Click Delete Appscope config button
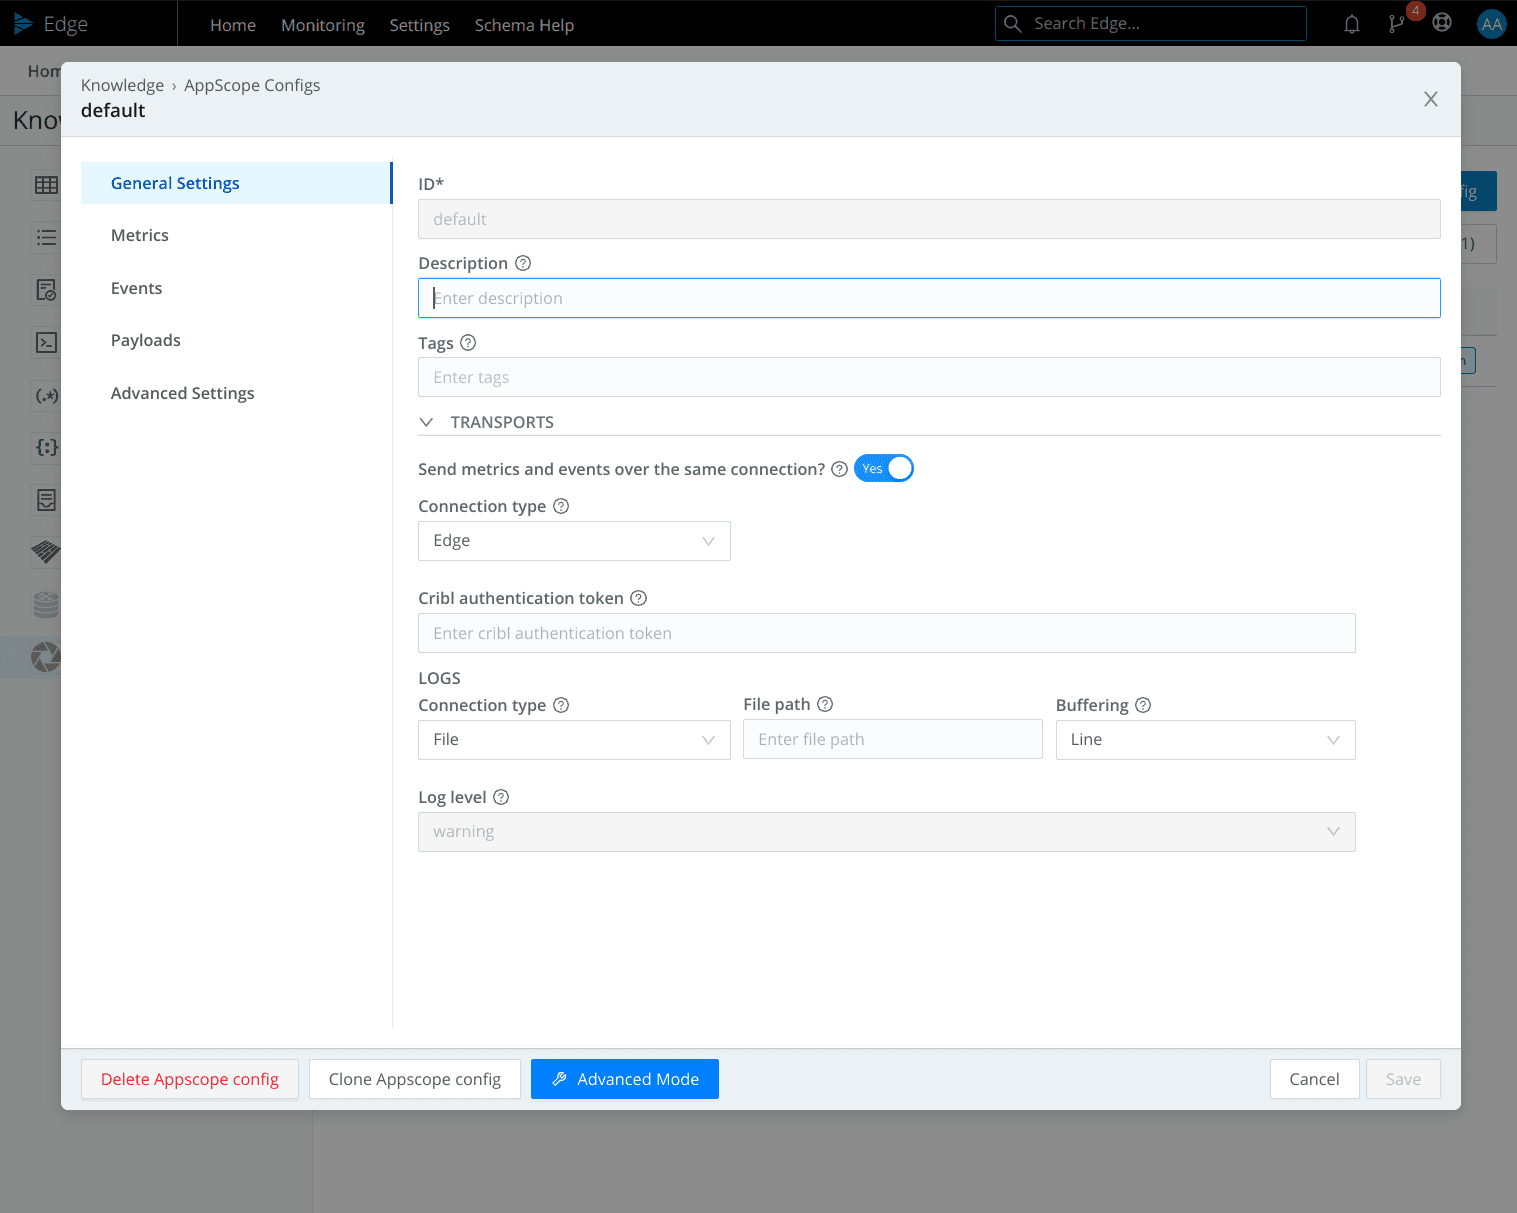The image size is (1517, 1213). (190, 1079)
